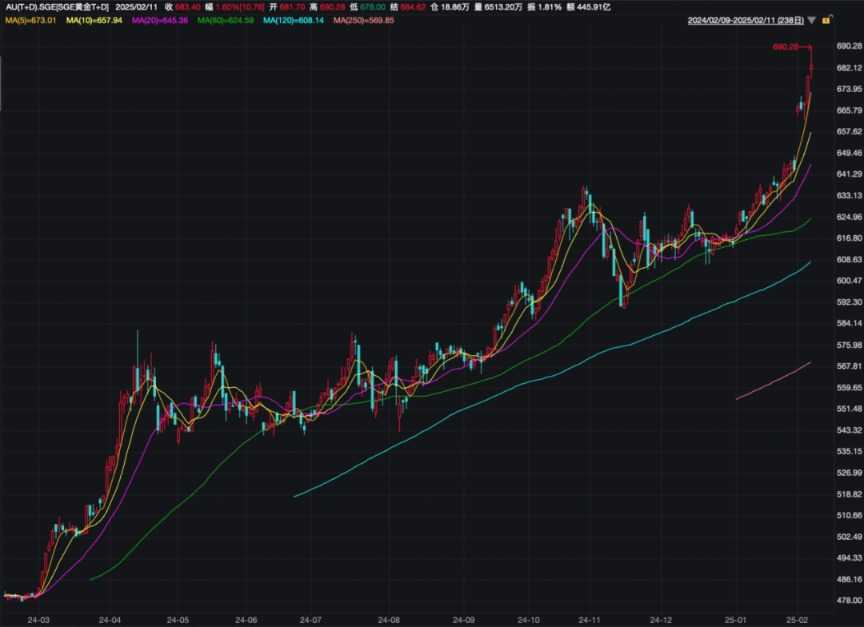Click the MA(20) moving average label
Image resolution: width=864 pixels, height=627 pixels.
pos(159,19)
